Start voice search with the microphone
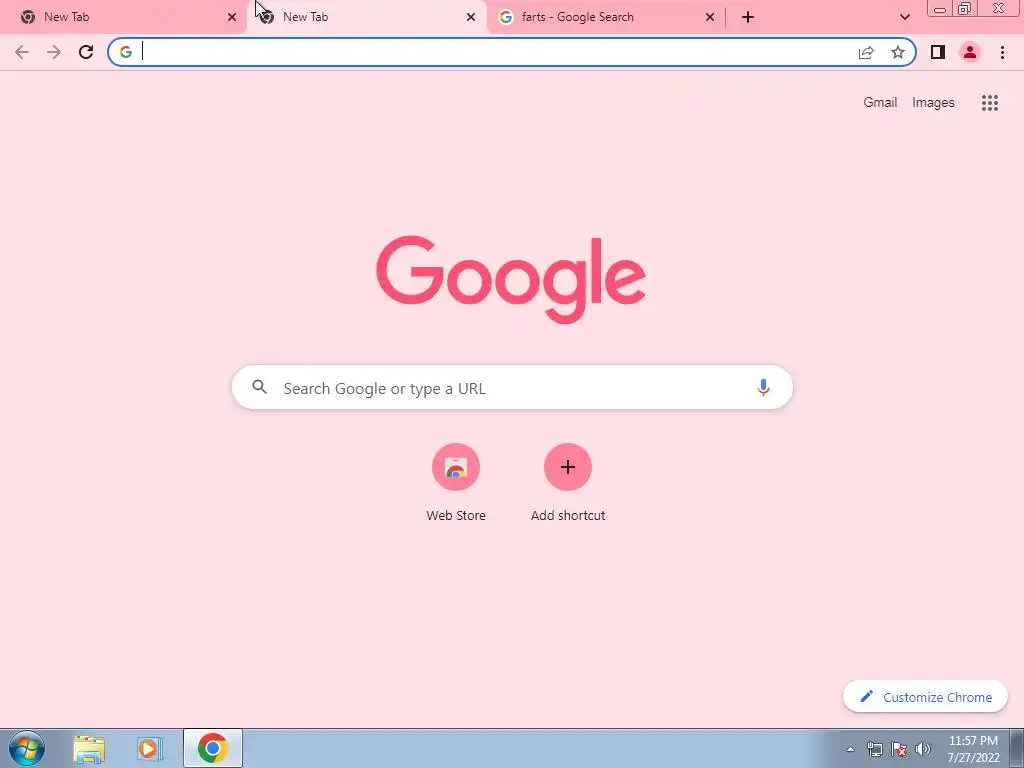The height and width of the screenshot is (768, 1024). coord(763,387)
